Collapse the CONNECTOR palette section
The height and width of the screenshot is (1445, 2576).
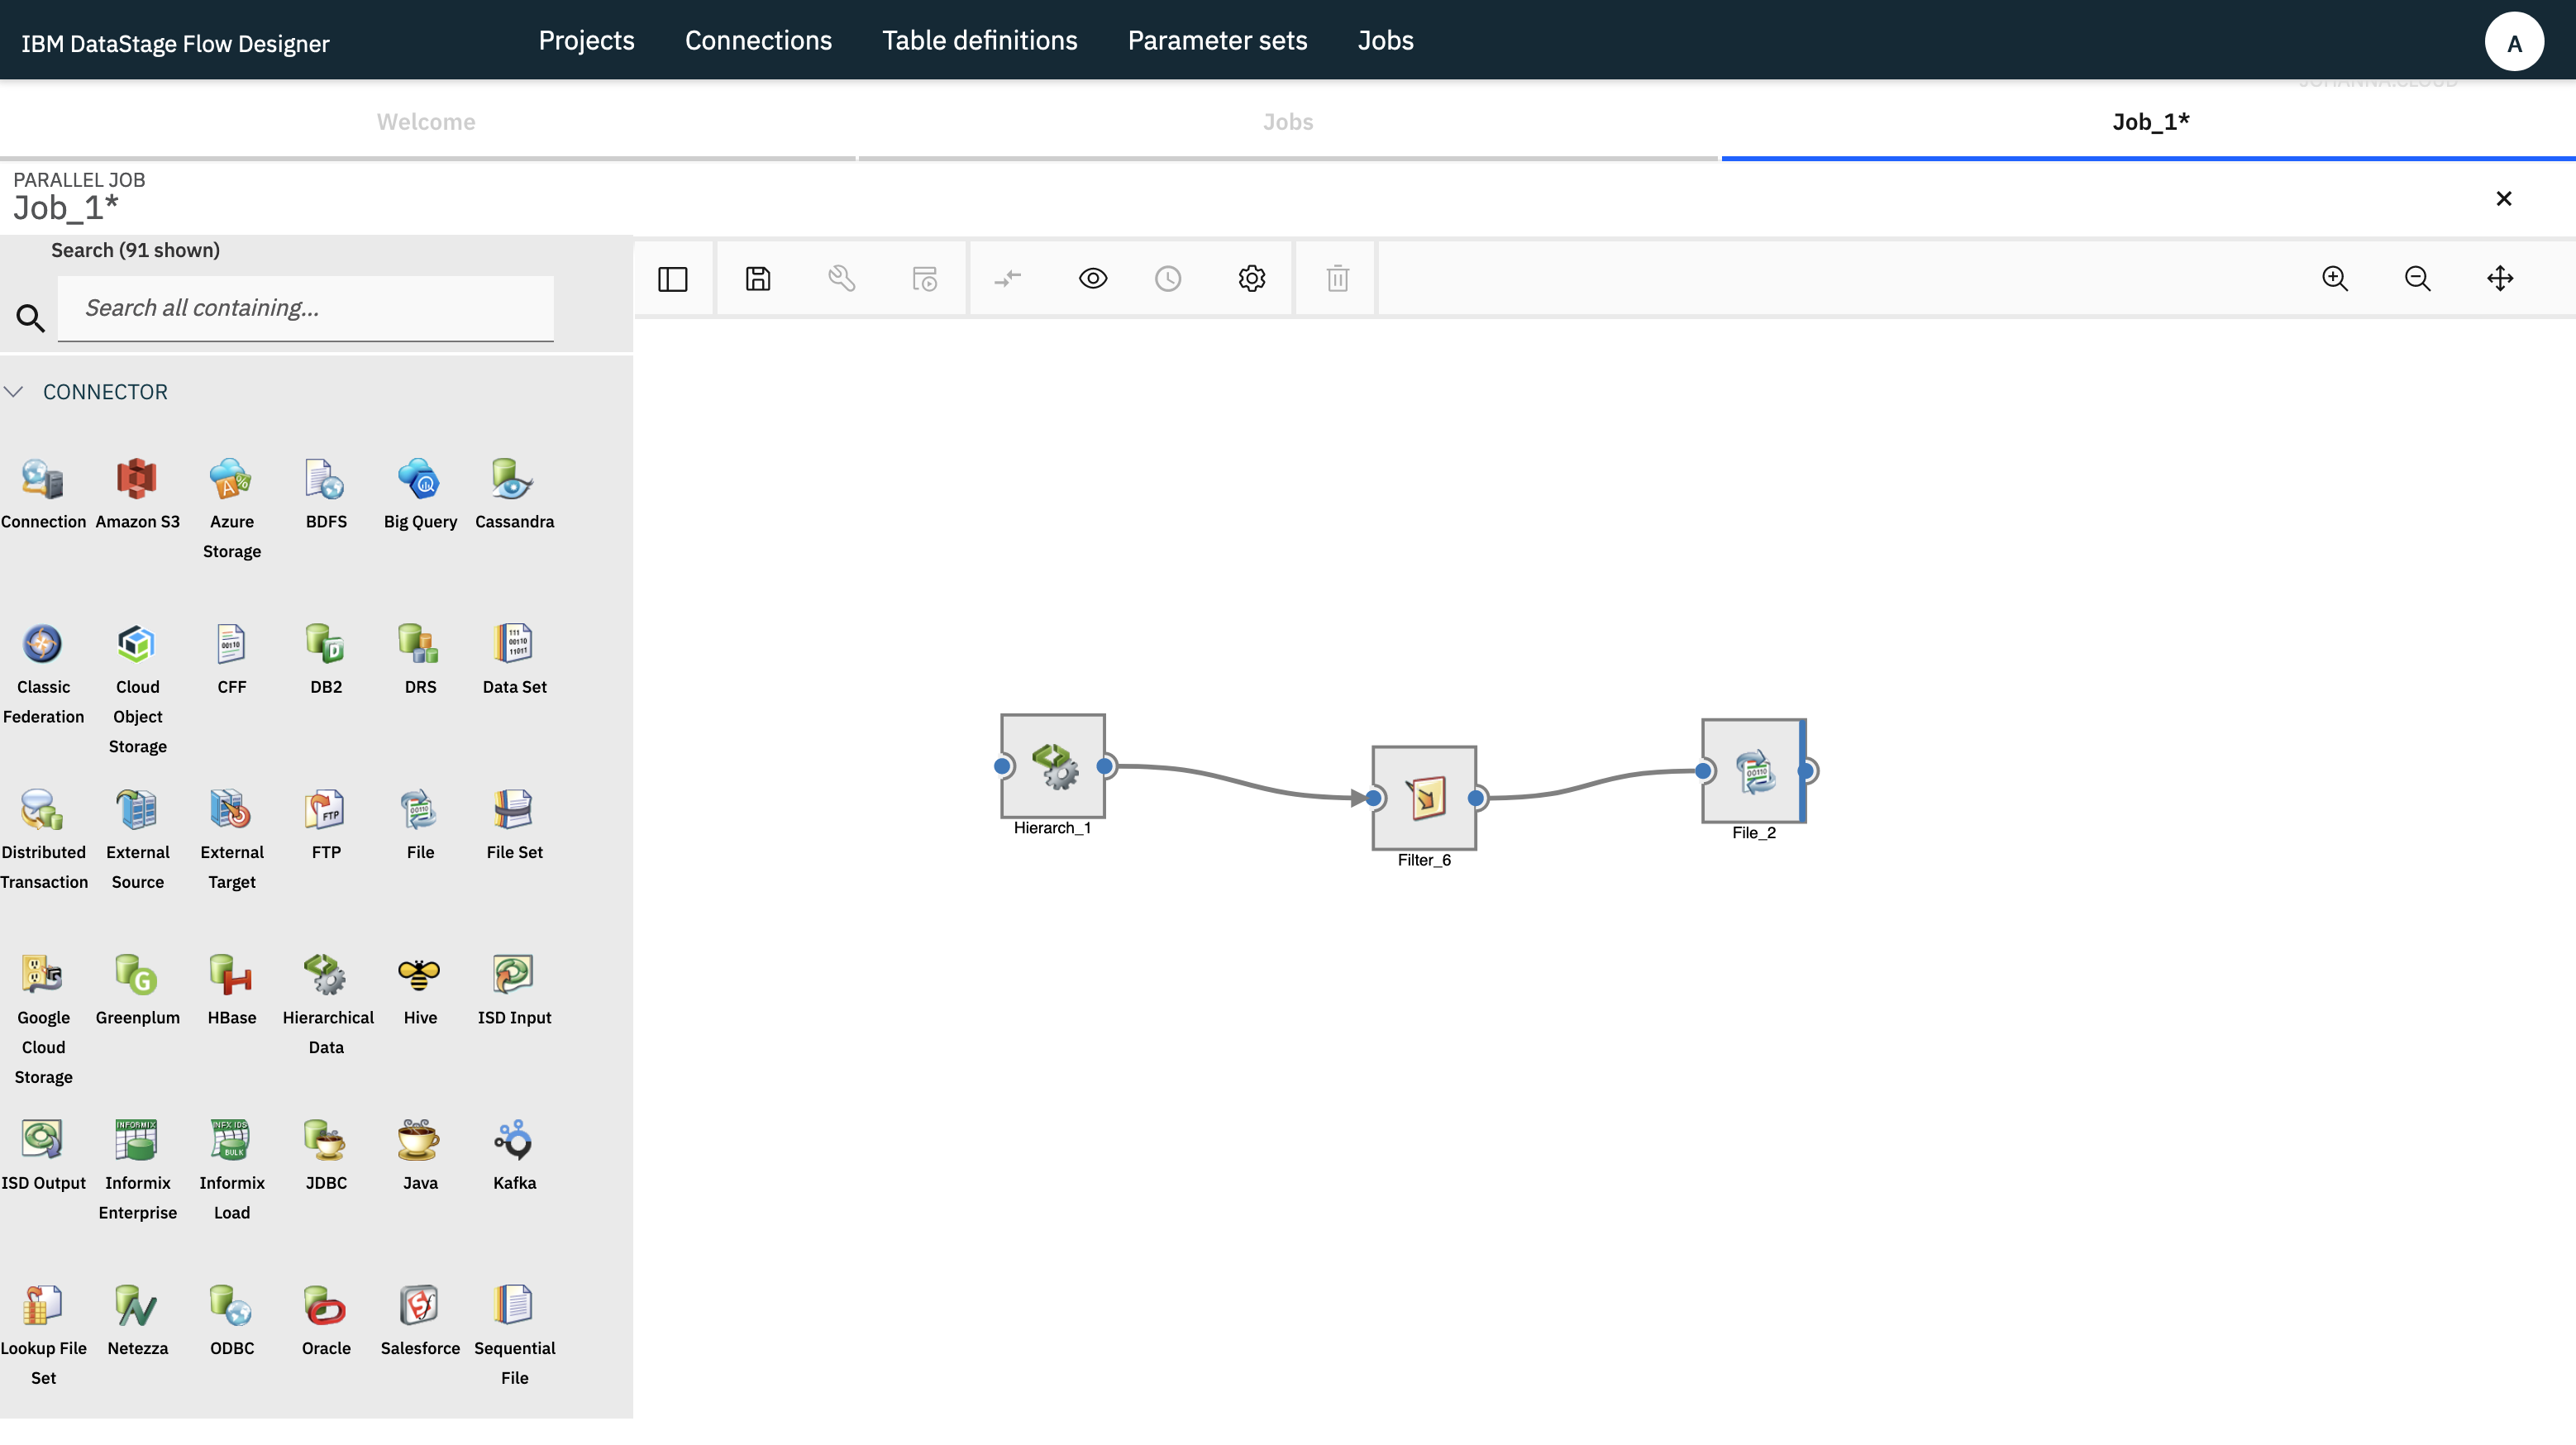[14, 391]
